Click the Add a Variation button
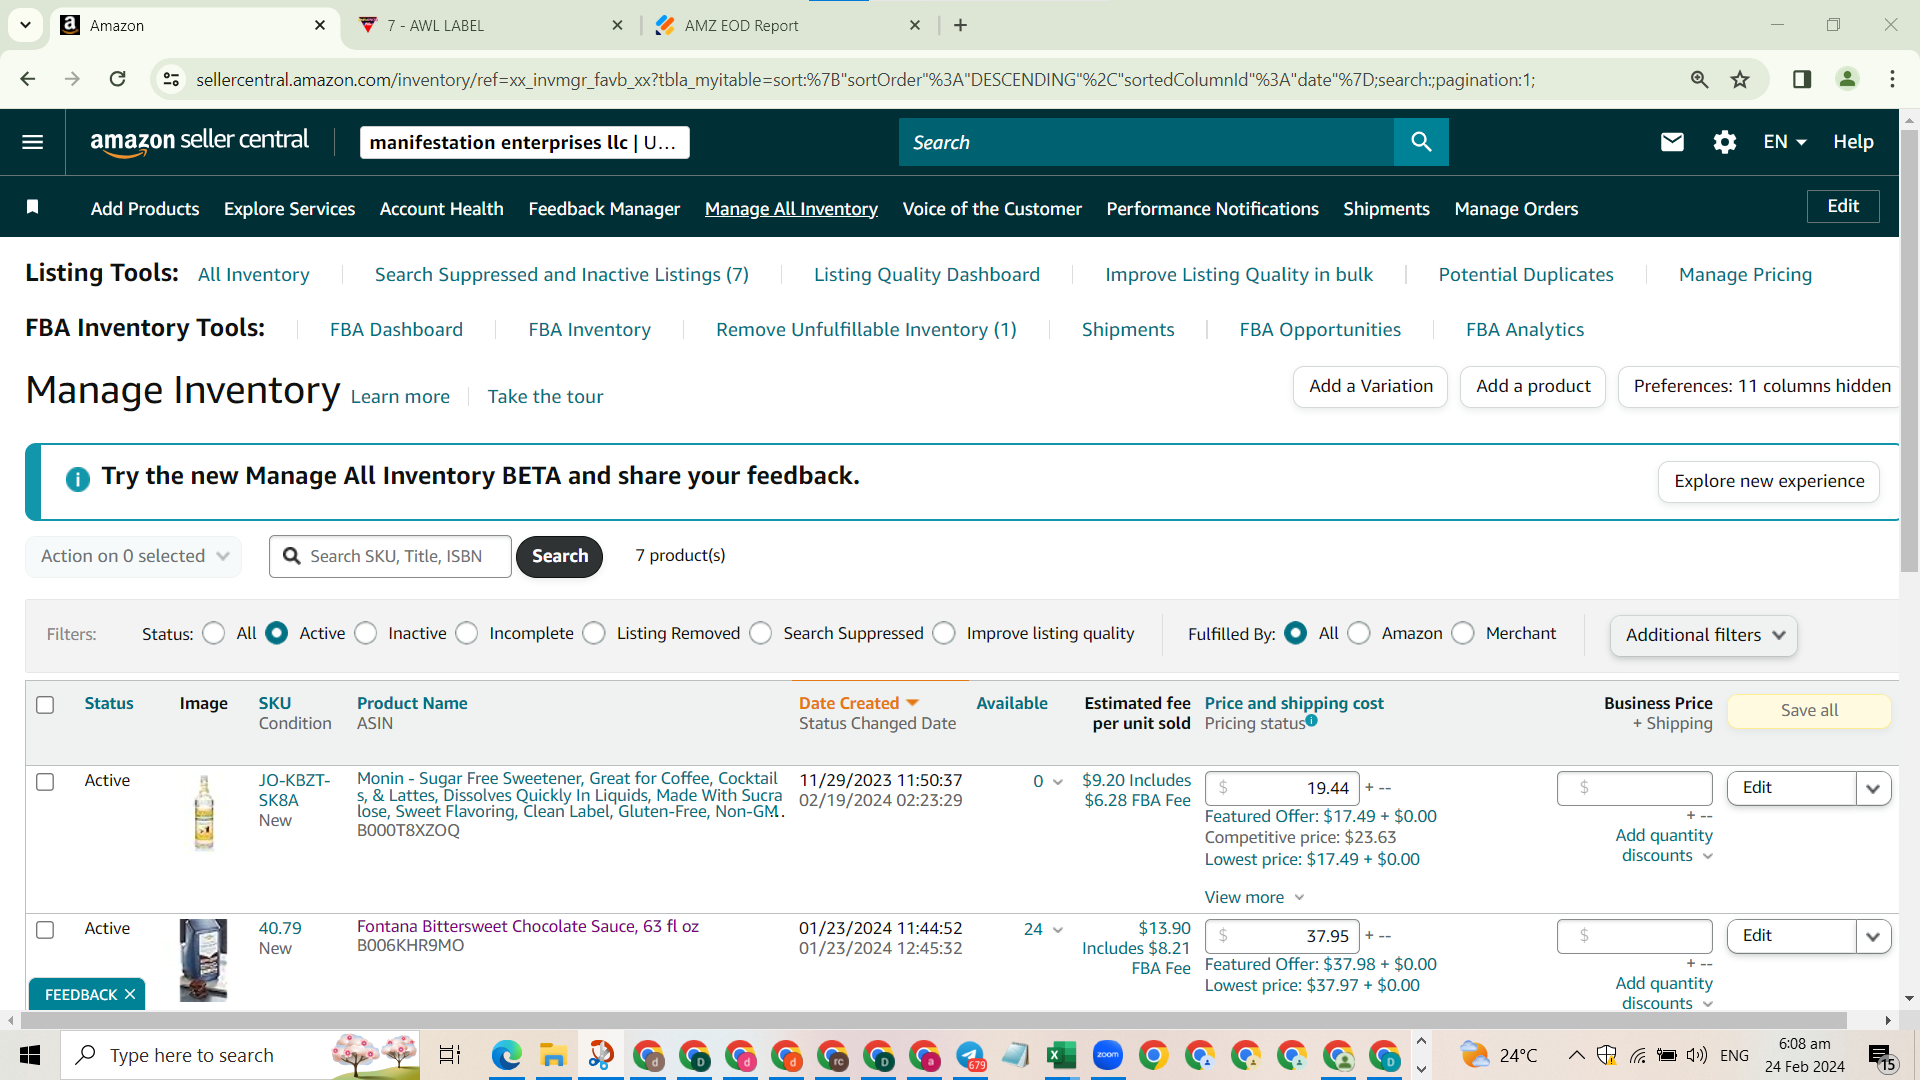The width and height of the screenshot is (1920, 1080). [1370, 386]
